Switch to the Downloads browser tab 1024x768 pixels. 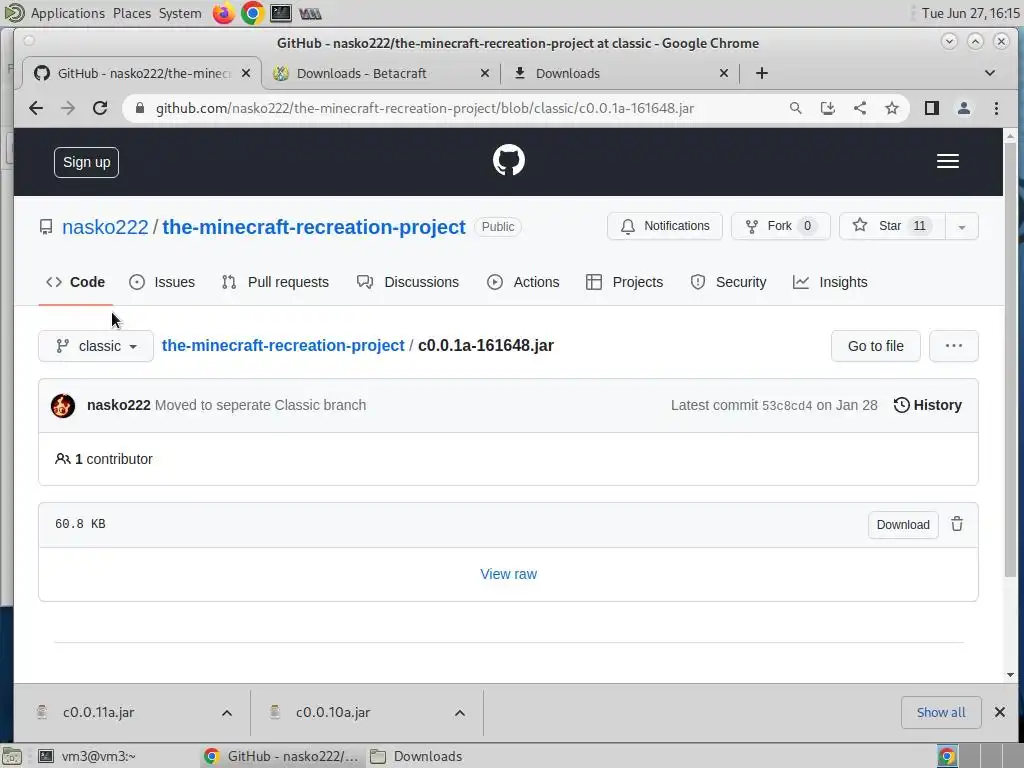[x=620, y=73]
